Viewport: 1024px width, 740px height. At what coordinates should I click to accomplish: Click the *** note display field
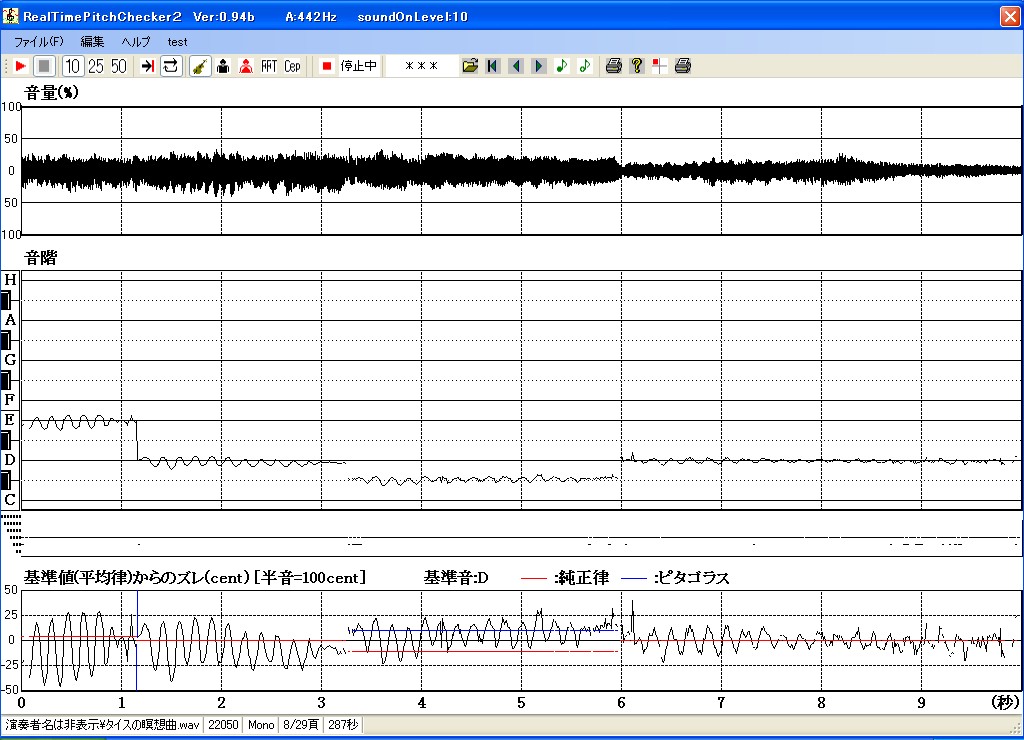(421, 66)
